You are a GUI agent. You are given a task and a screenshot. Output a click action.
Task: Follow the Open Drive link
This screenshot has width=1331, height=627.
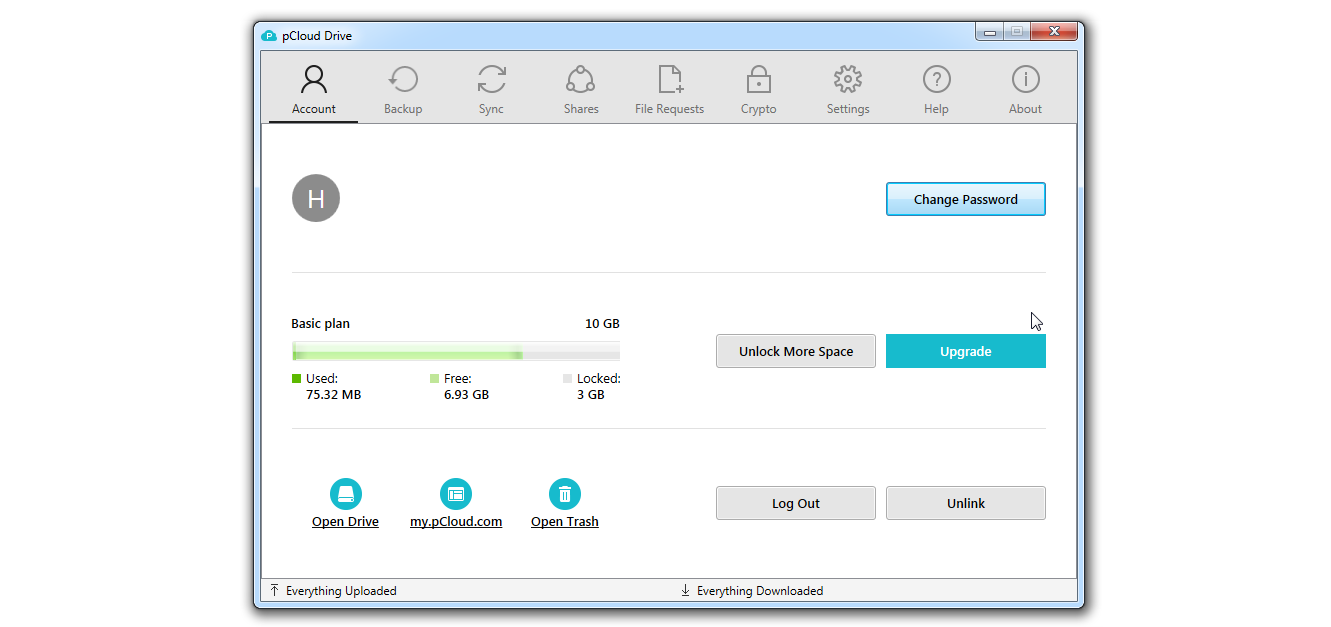(345, 522)
